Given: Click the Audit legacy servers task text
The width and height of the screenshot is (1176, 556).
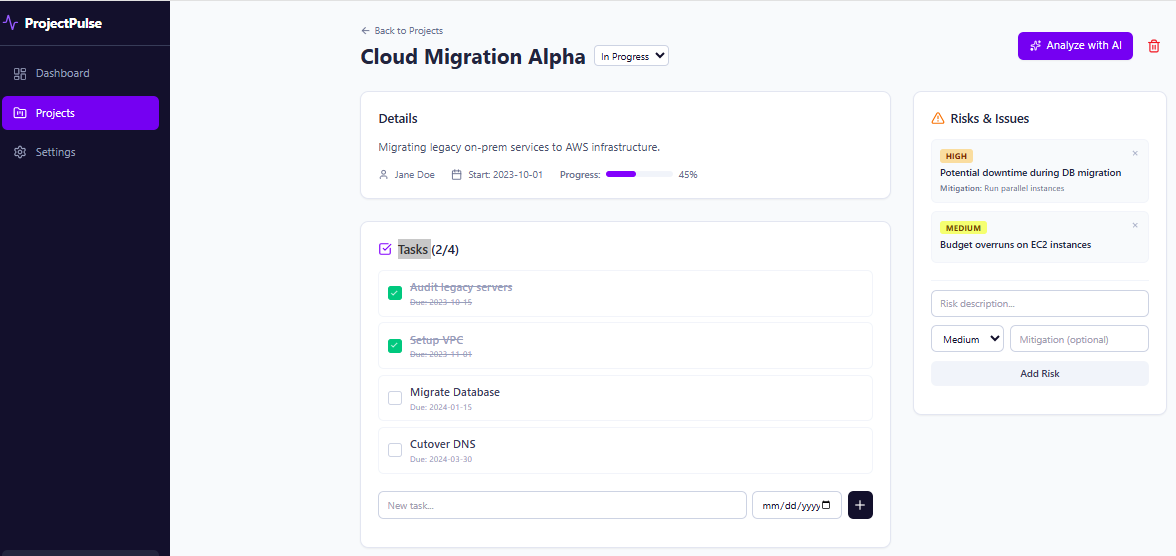Looking at the screenshot, I should (x=461, y=287).
